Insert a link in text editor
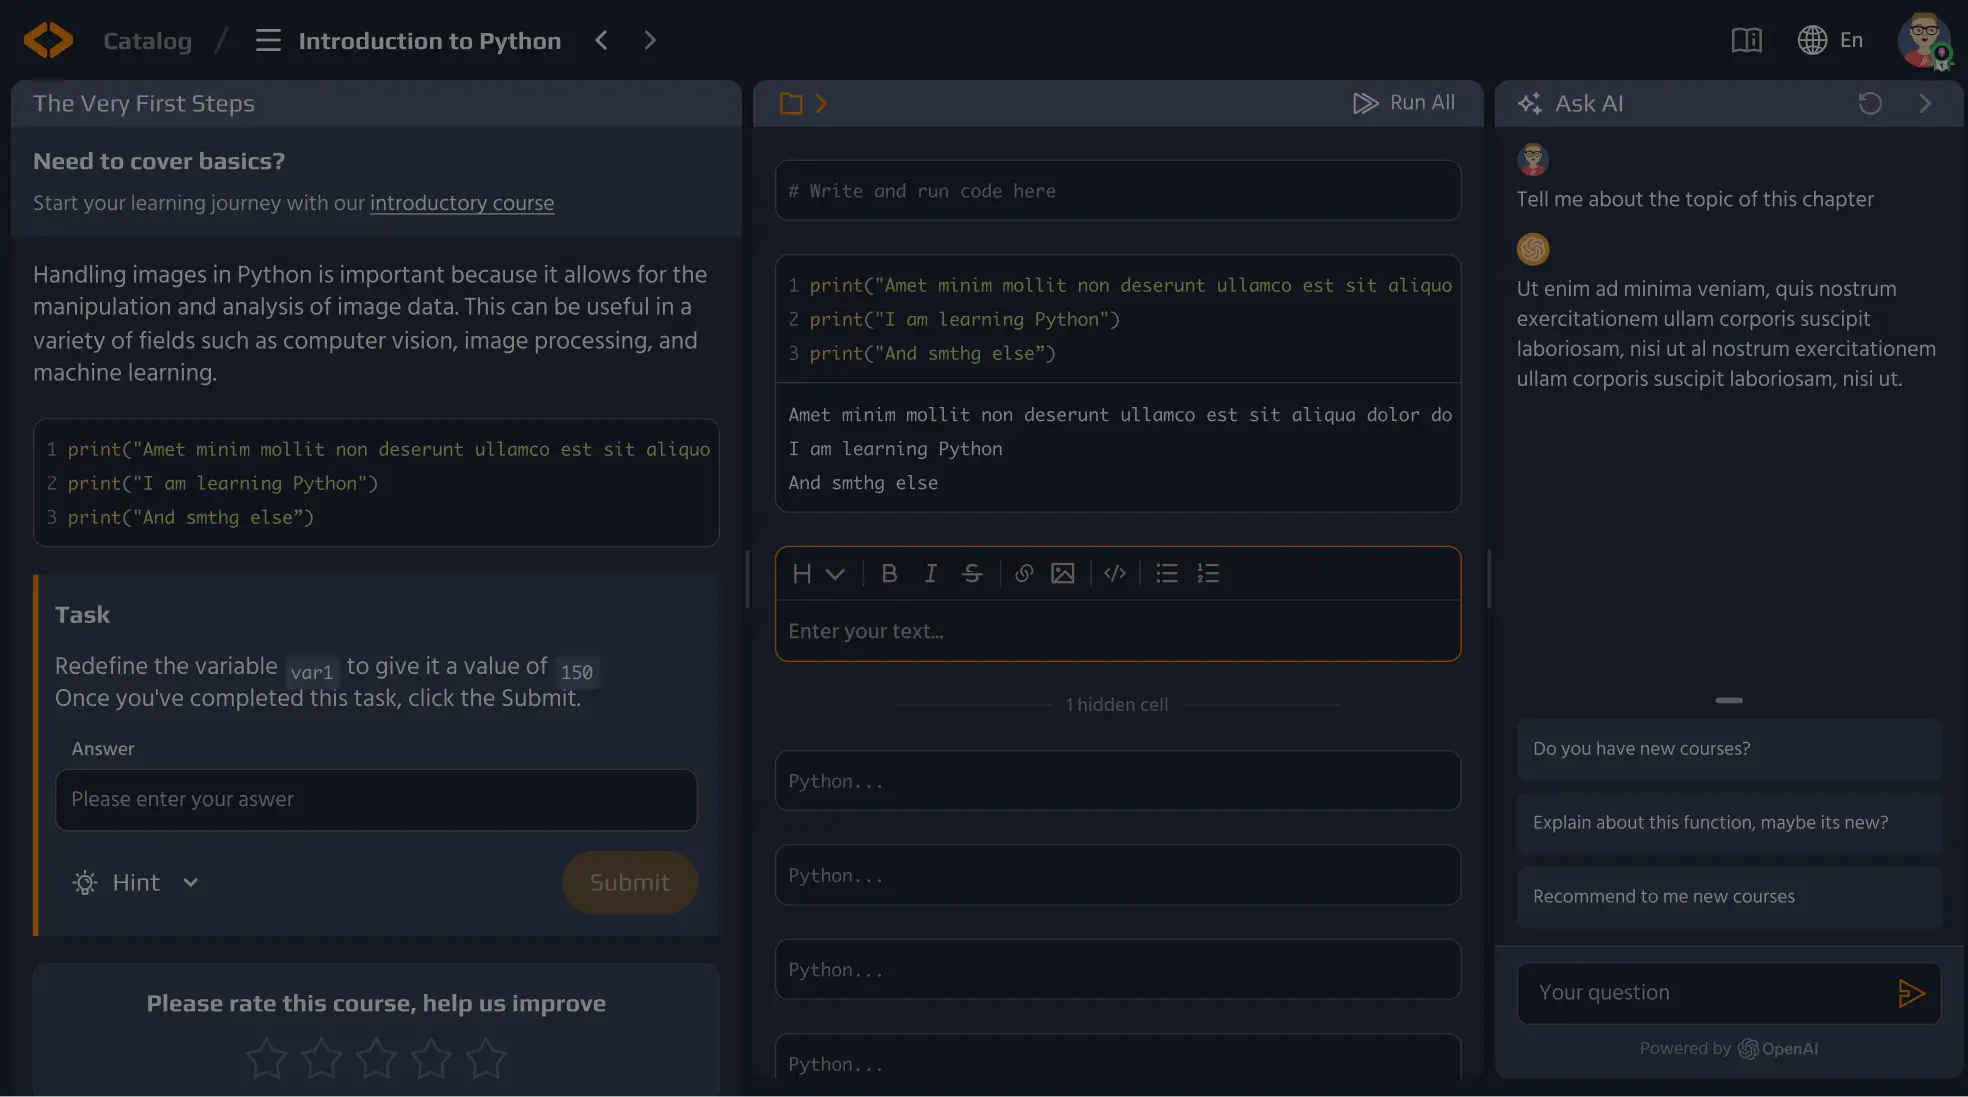Image resolution: width=1968 pixels, height=1097 pixels. click(1023, 574)
